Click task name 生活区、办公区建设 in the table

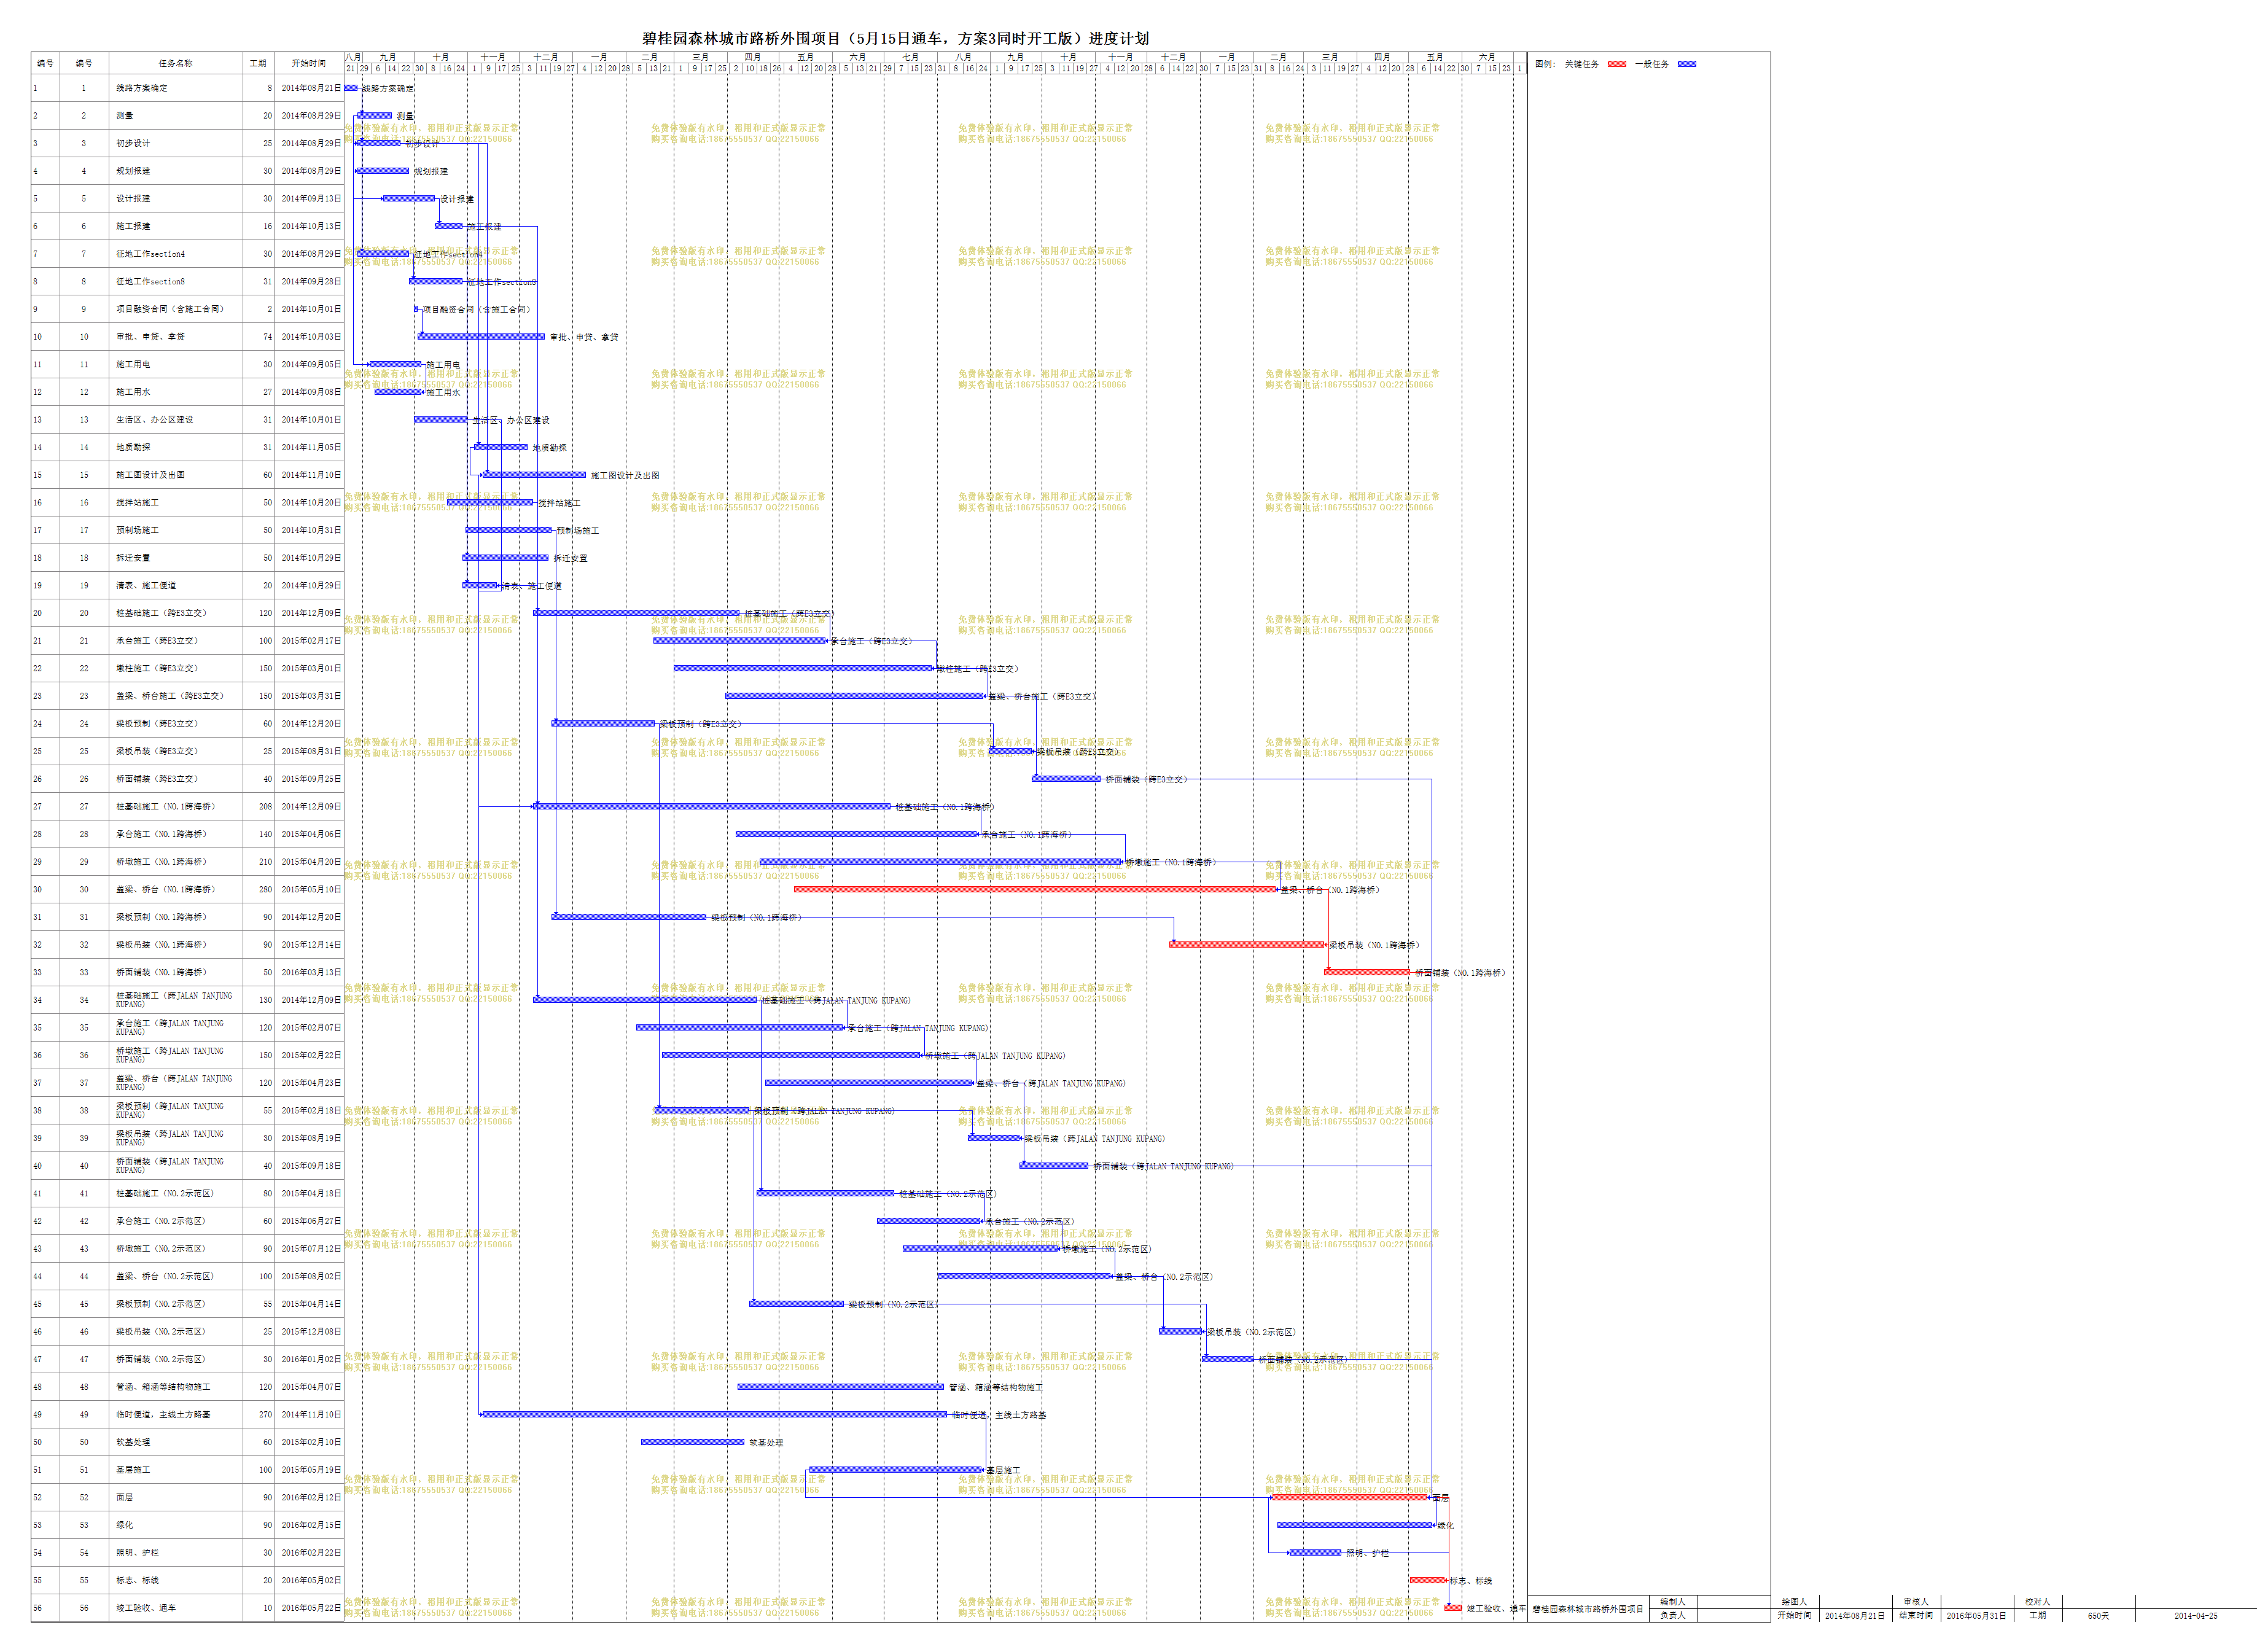[155, 420]
